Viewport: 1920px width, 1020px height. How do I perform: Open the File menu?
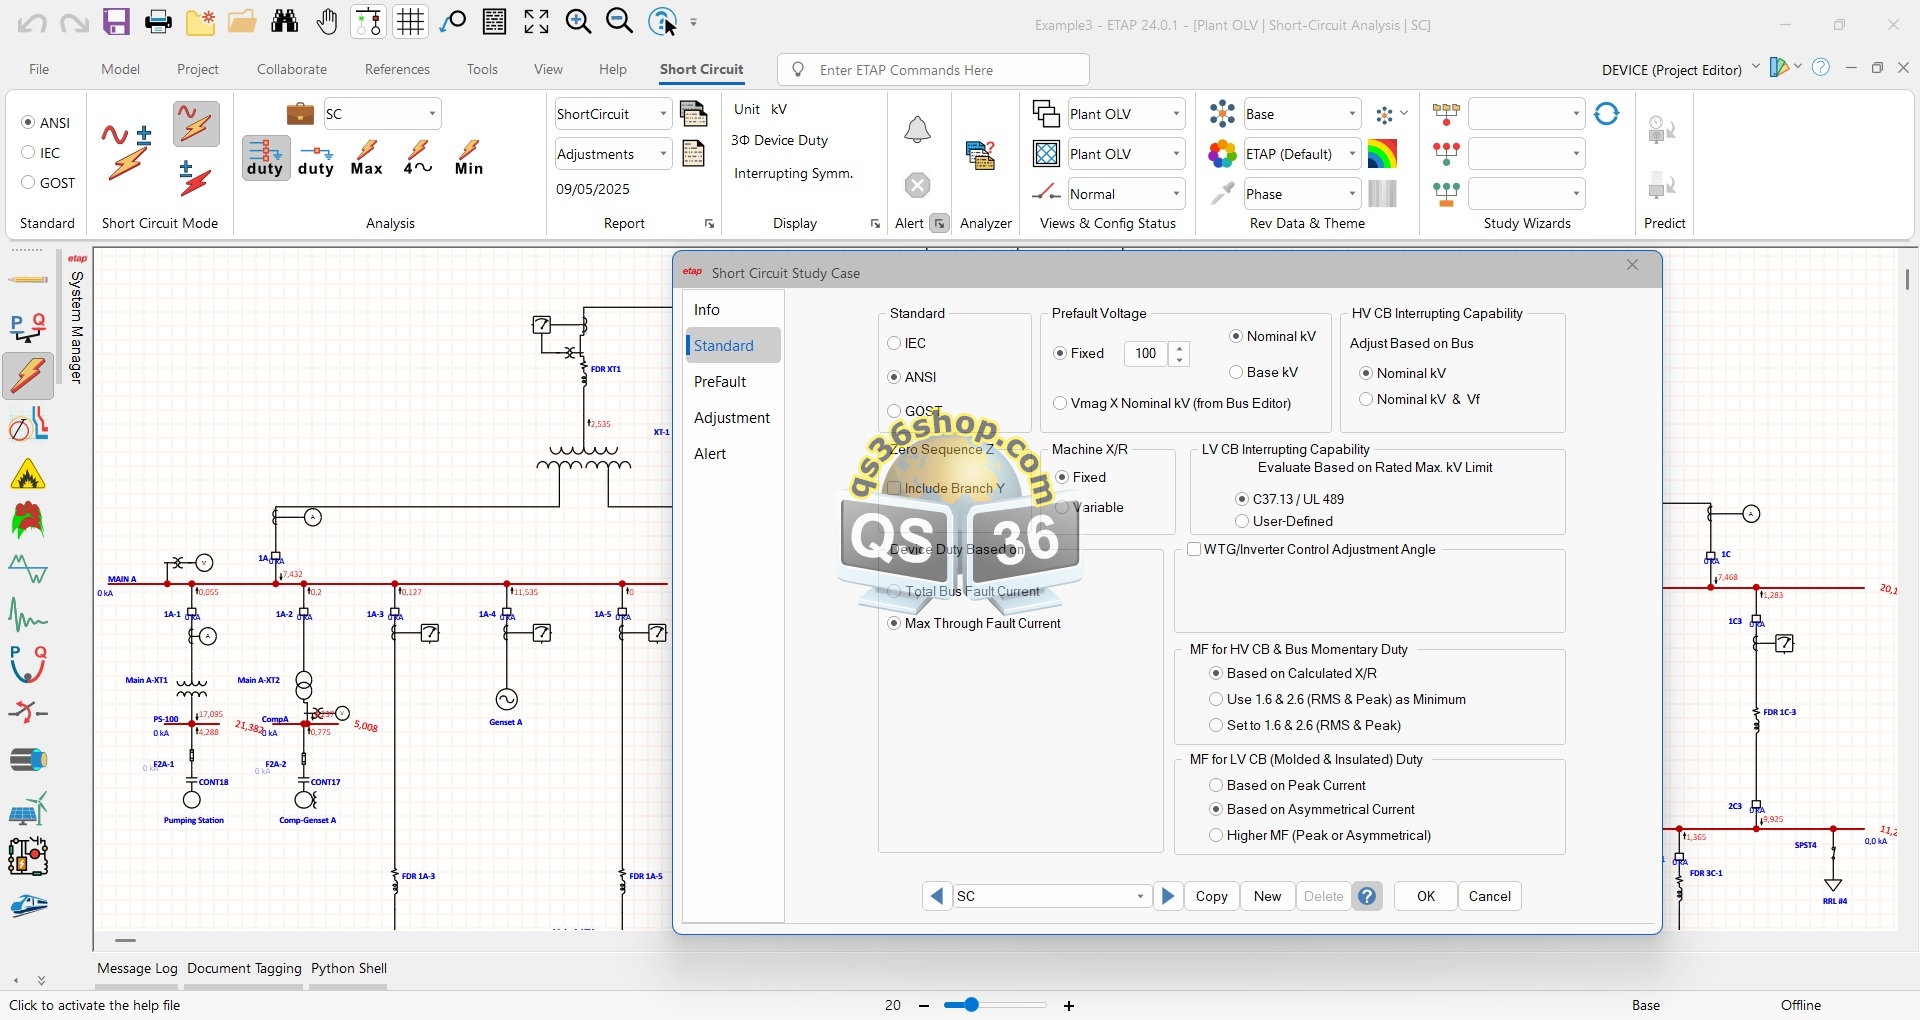coord(39,69)
